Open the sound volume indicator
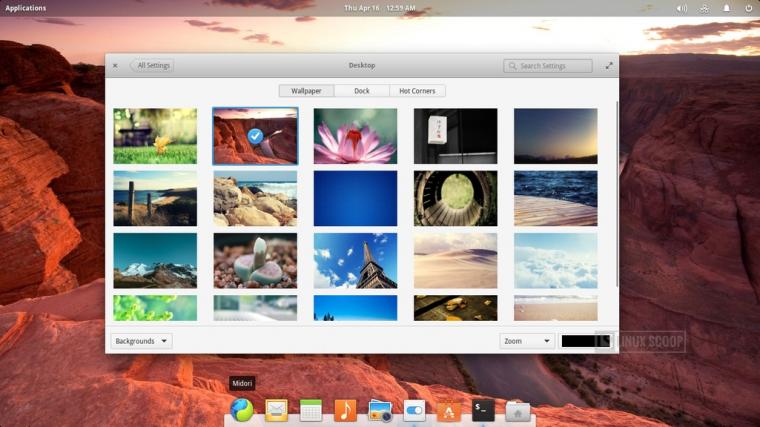760x427 pixels. pos(681,8)
